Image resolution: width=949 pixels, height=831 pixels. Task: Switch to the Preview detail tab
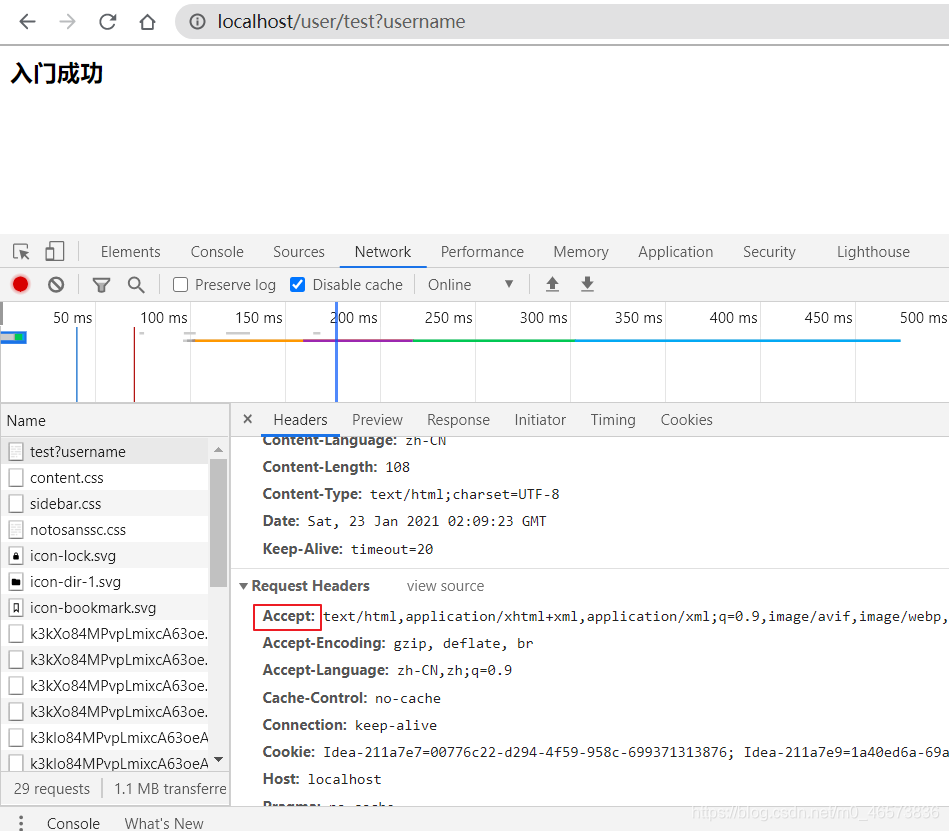pos(377,420)
